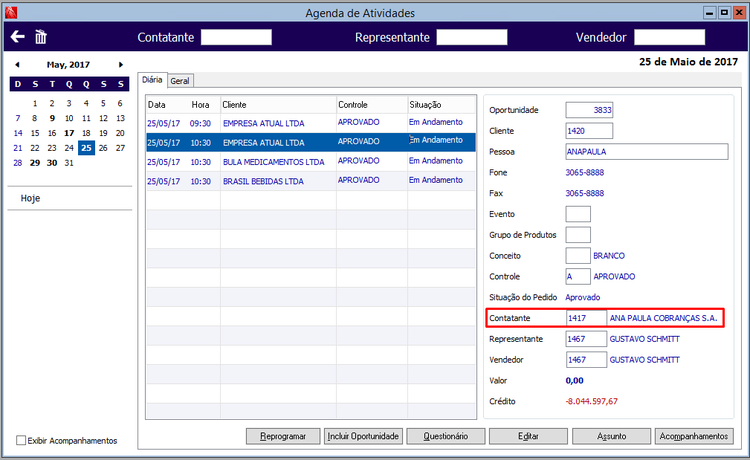This screenshot has width=750, height=460.
Task: Enable Exibir Acompanhamentos checkbox
Action: coord(21,440)
